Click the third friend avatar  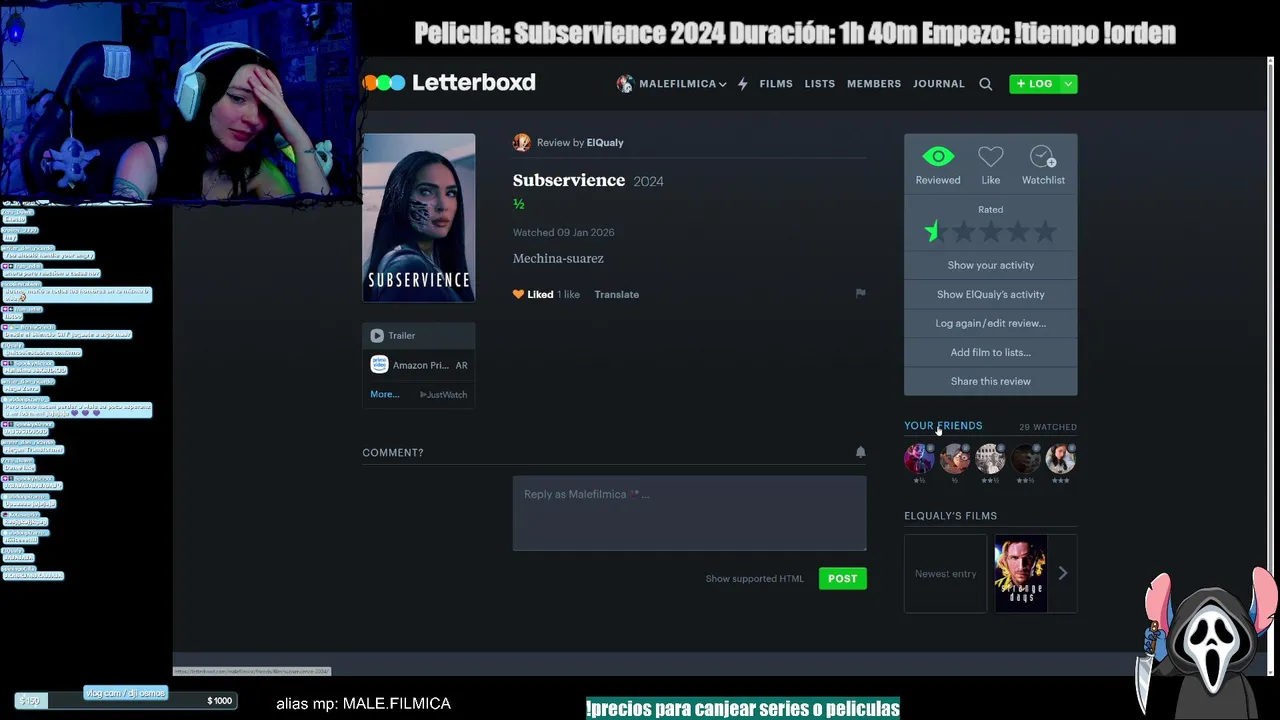click(990, 459)
